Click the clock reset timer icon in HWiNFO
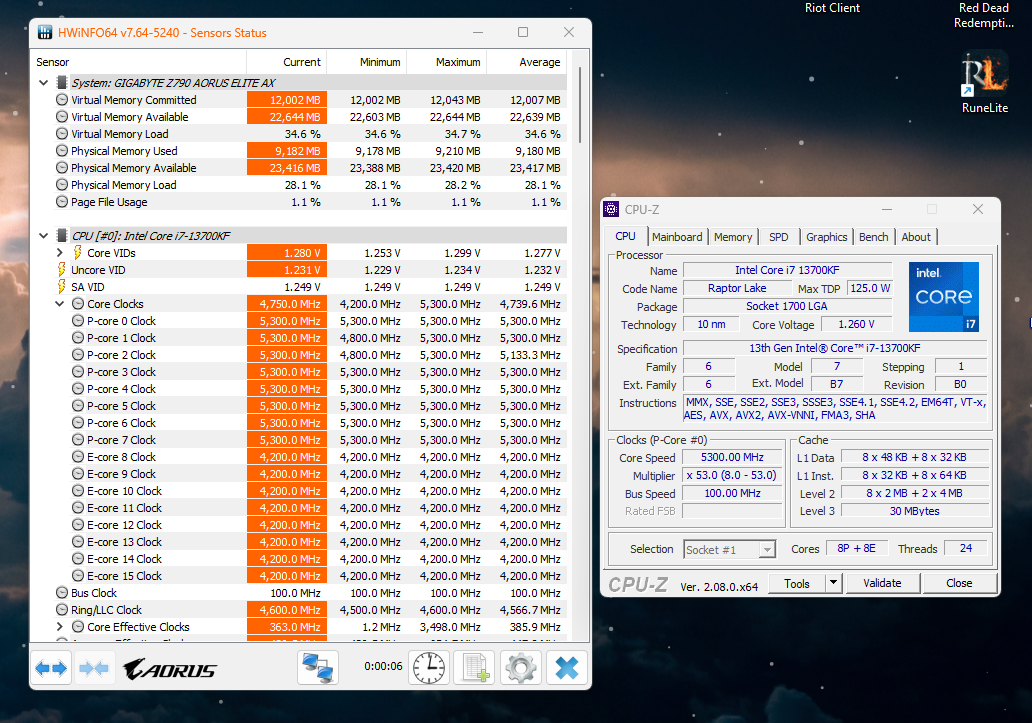1032x723 pixels. click(x=428, y=668)
